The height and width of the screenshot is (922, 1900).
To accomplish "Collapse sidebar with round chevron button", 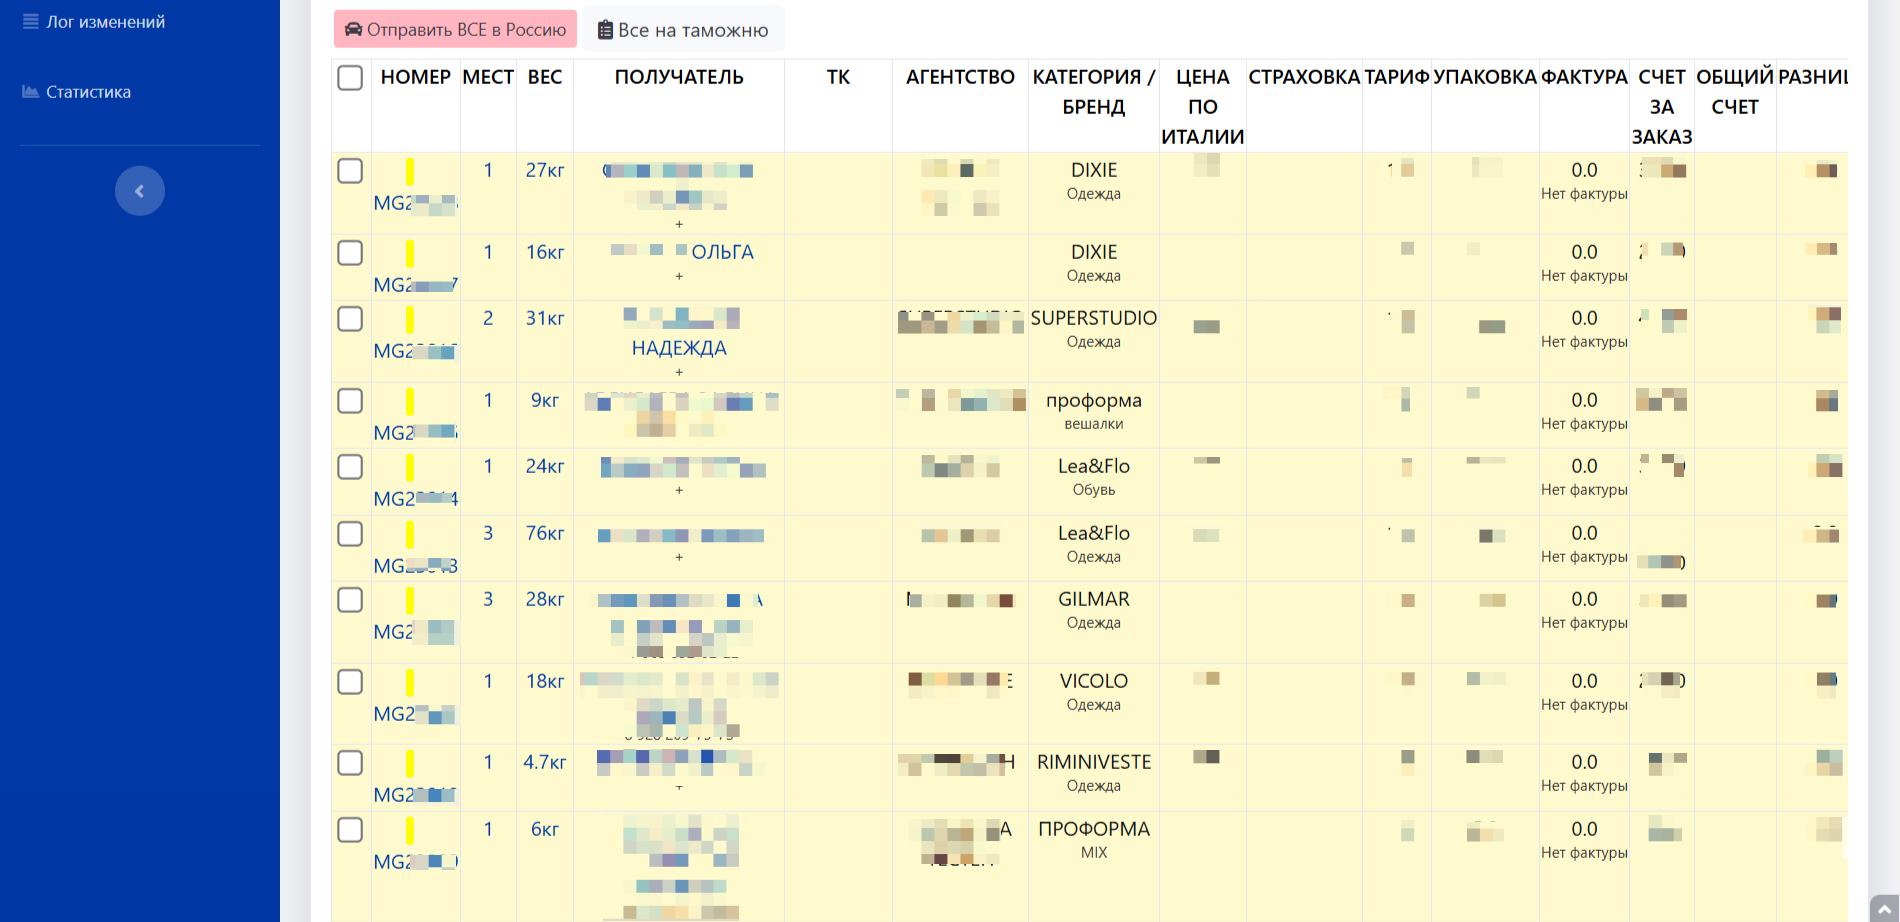I will (x=140, y=191).
